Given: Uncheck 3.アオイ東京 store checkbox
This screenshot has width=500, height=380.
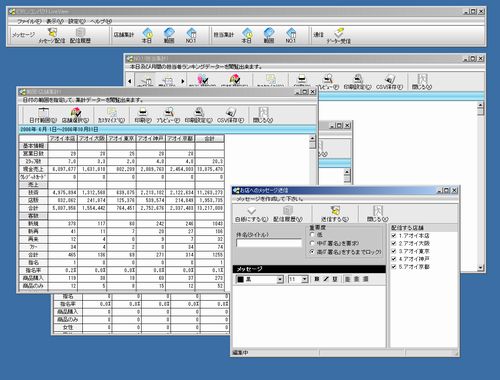Looking at the screenshot, I should pyautogui.click(x=394, y=251).
